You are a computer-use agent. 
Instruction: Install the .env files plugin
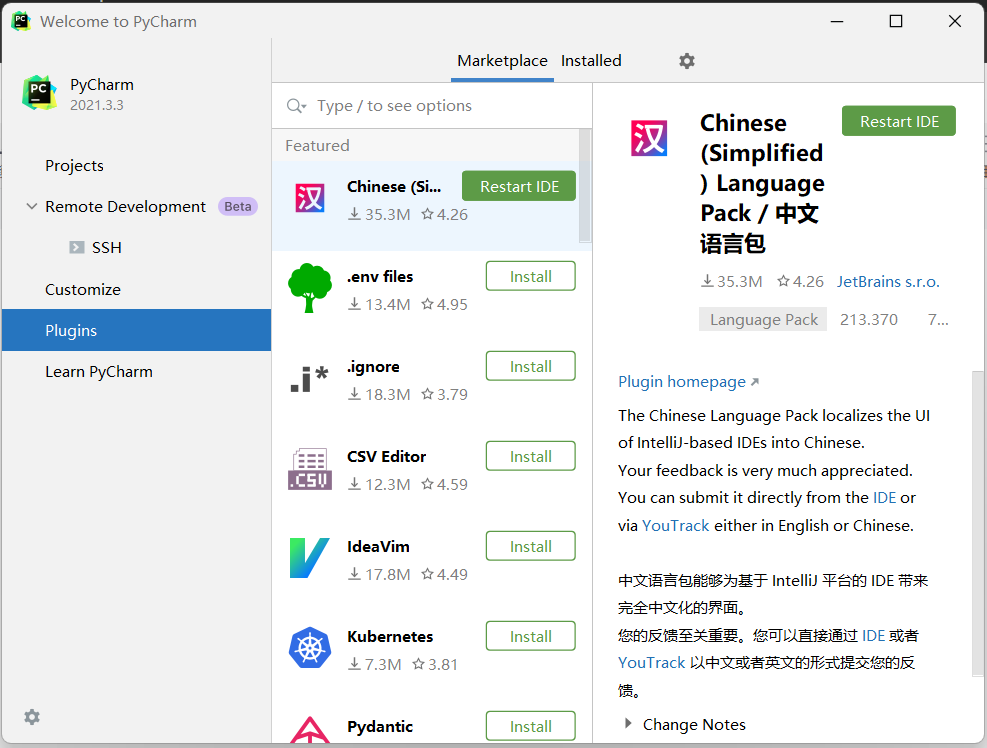coord(531,276)
